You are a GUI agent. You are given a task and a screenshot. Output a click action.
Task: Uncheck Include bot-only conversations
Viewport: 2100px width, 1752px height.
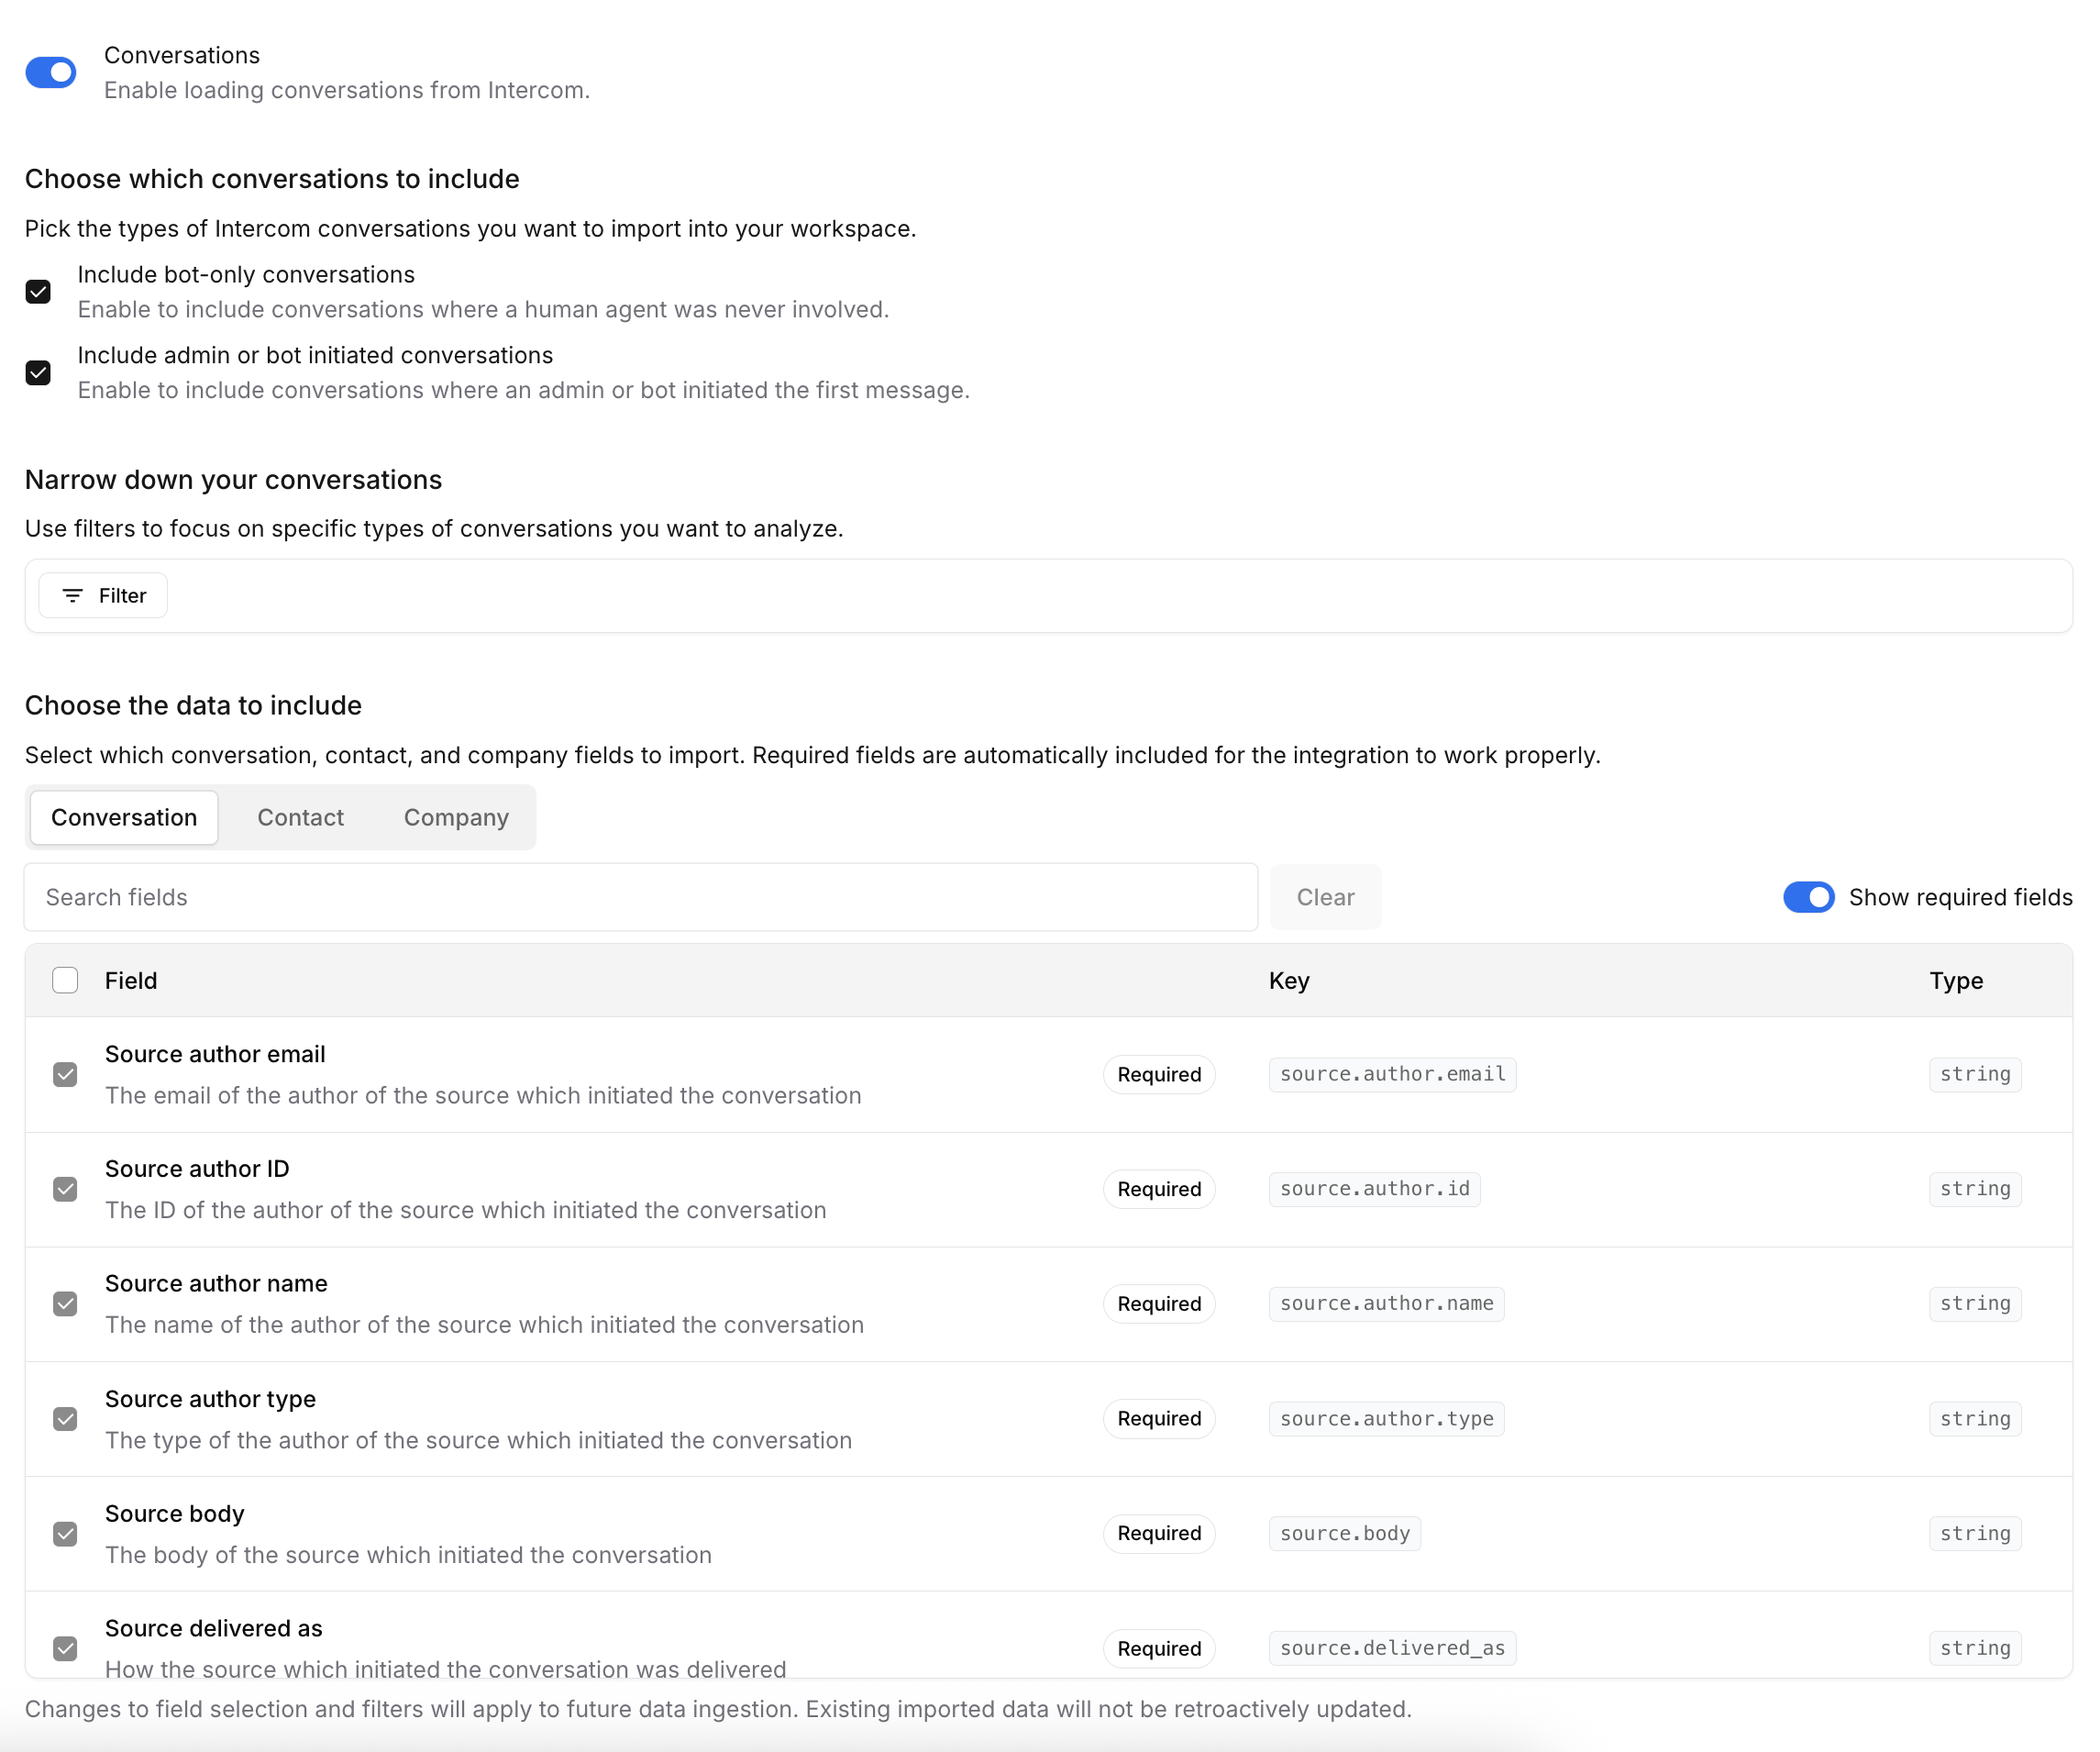pyautogui.click(x=38, y=292)
